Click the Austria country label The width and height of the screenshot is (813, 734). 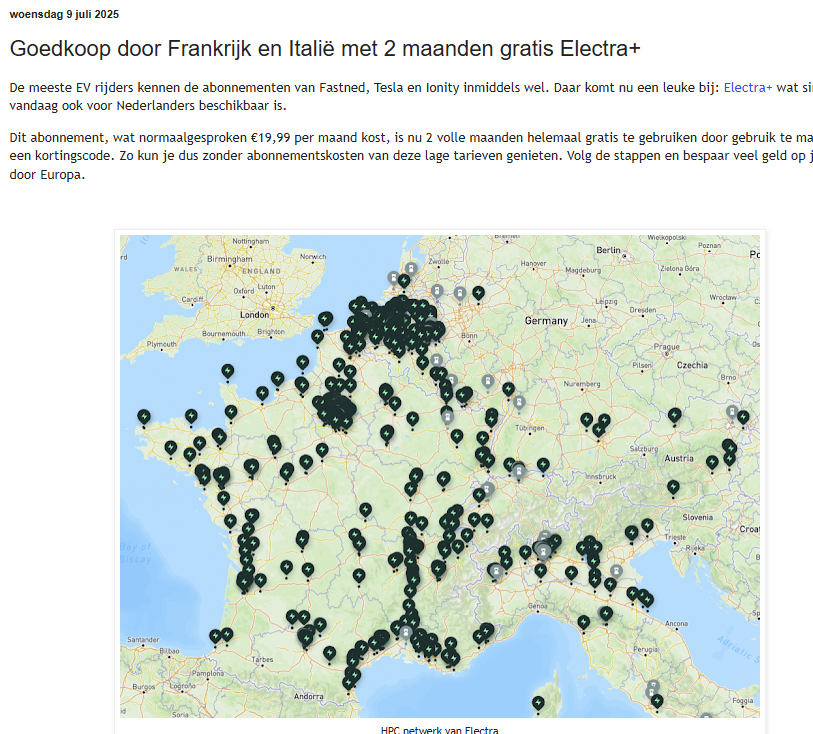(x=679, y=458)
